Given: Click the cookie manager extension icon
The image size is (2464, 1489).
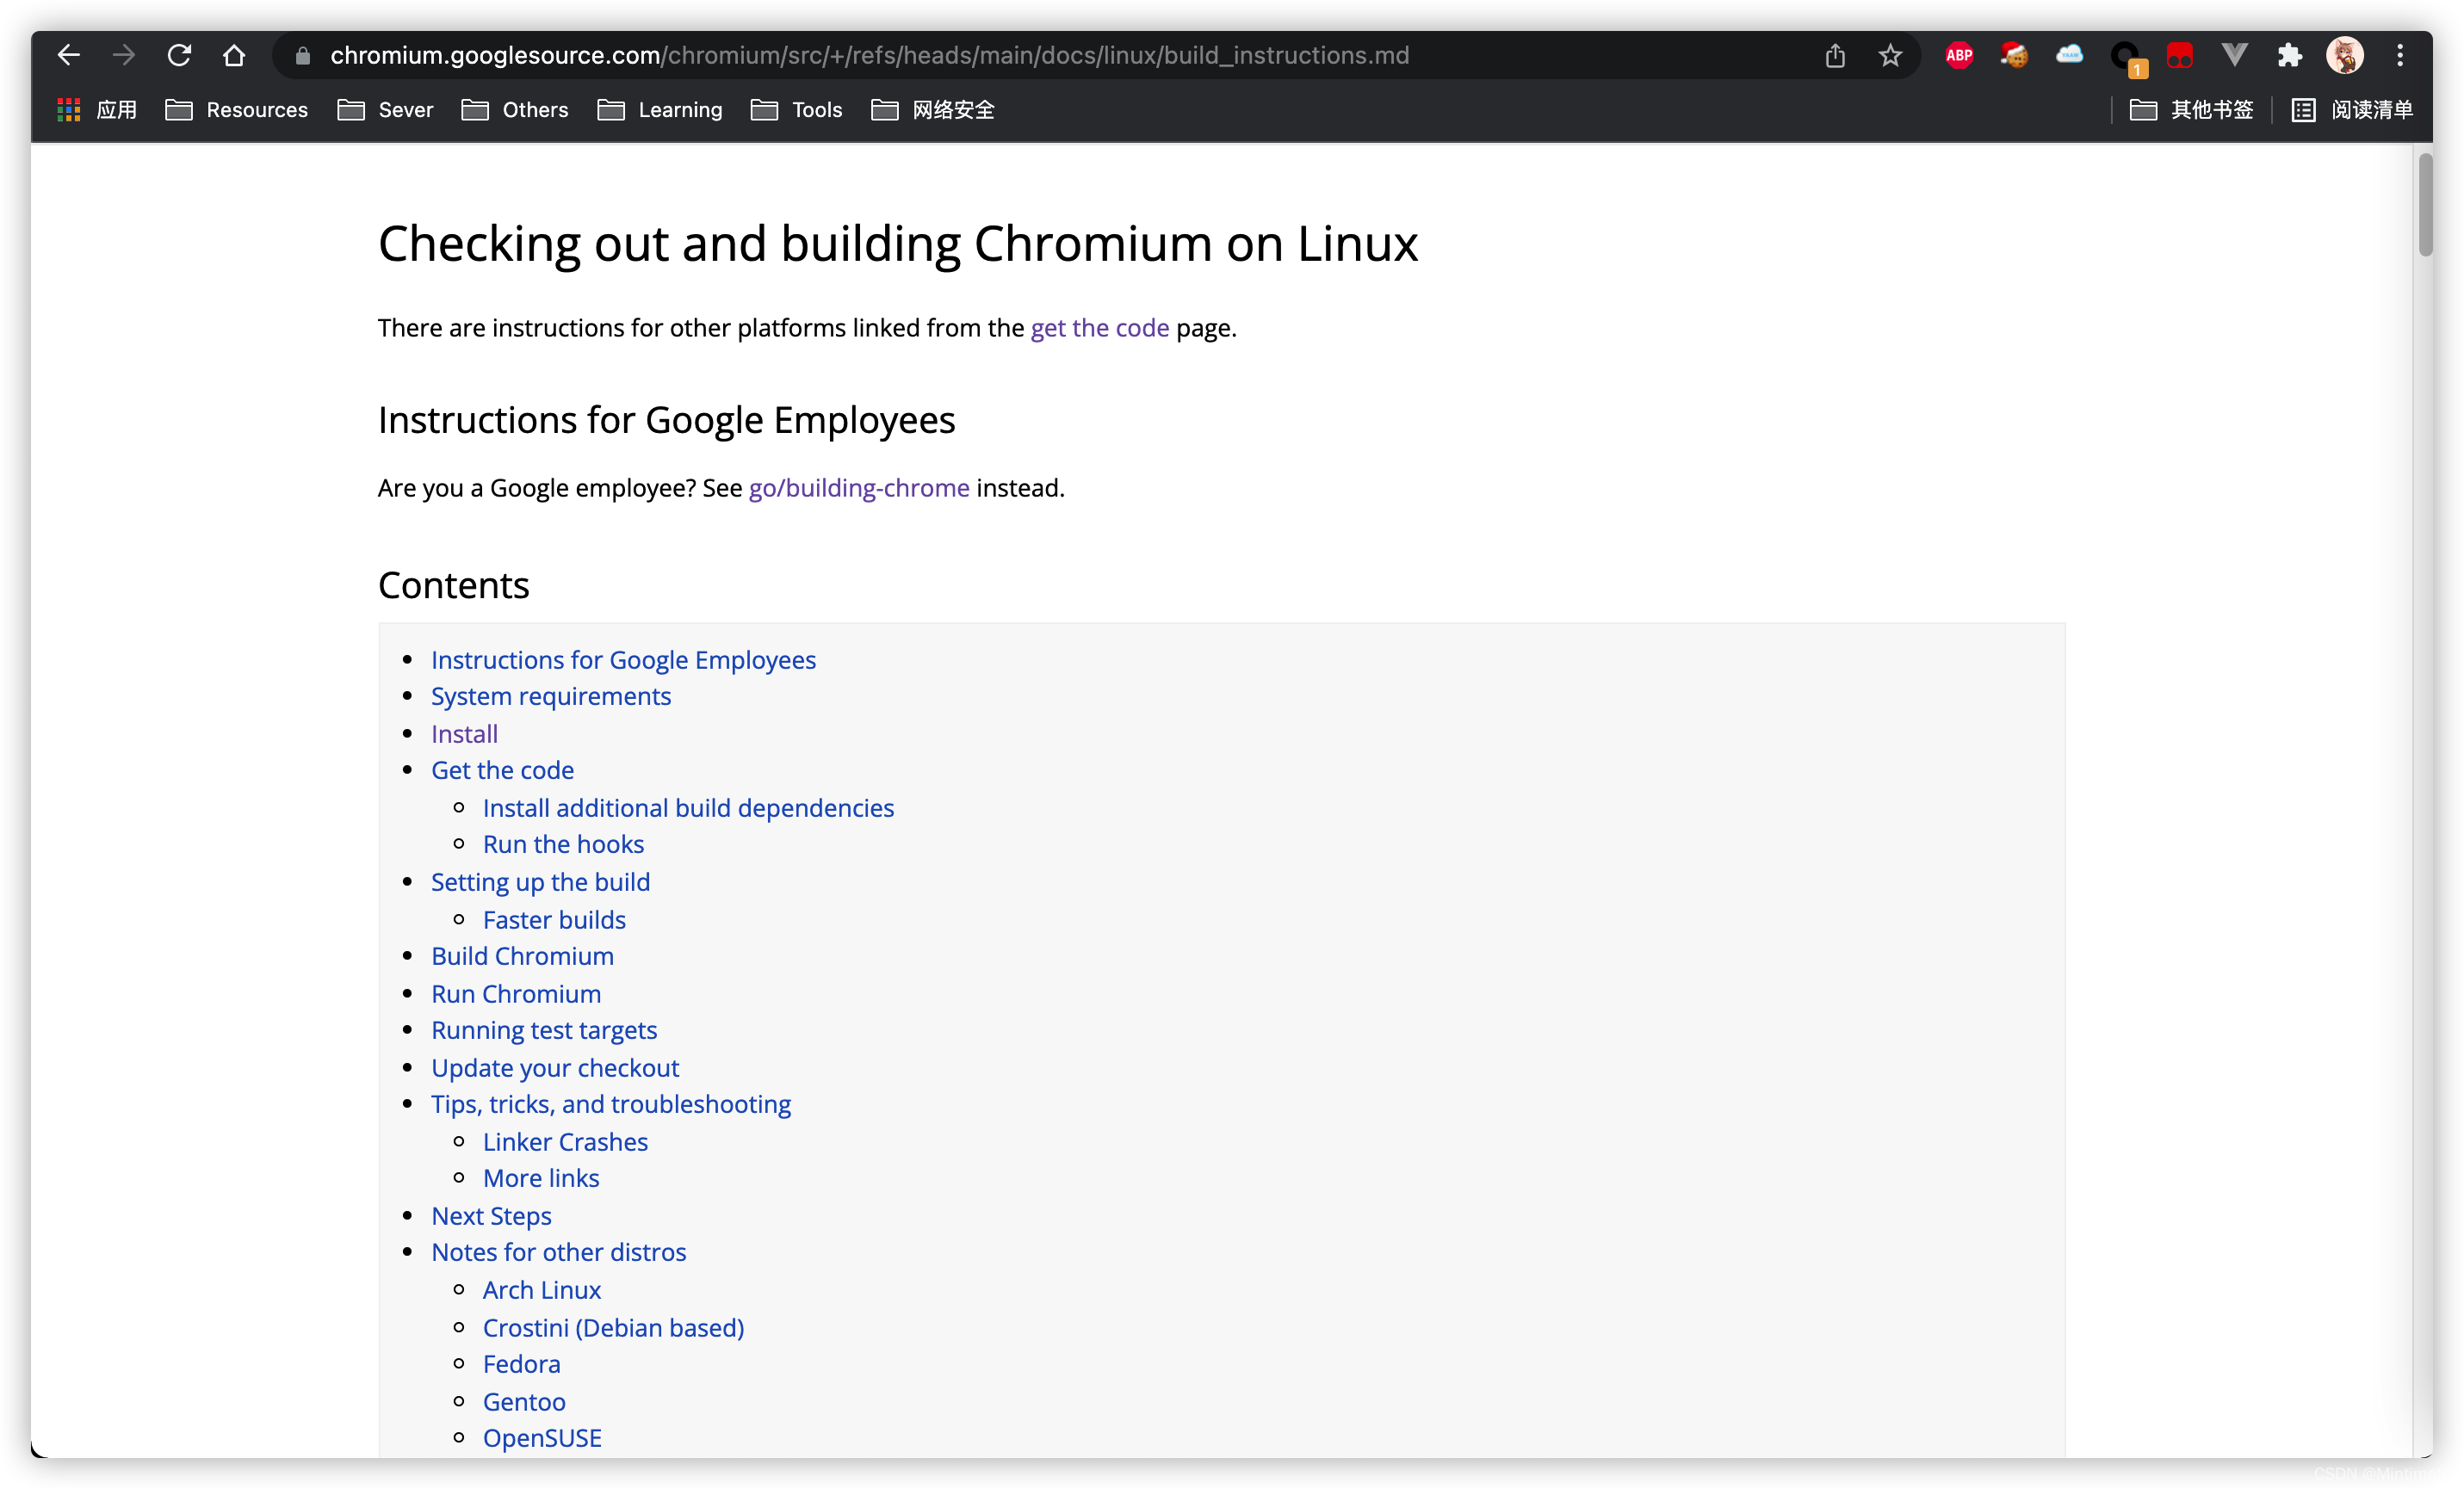Looking at the screenshot, I should pos(2013,55).
